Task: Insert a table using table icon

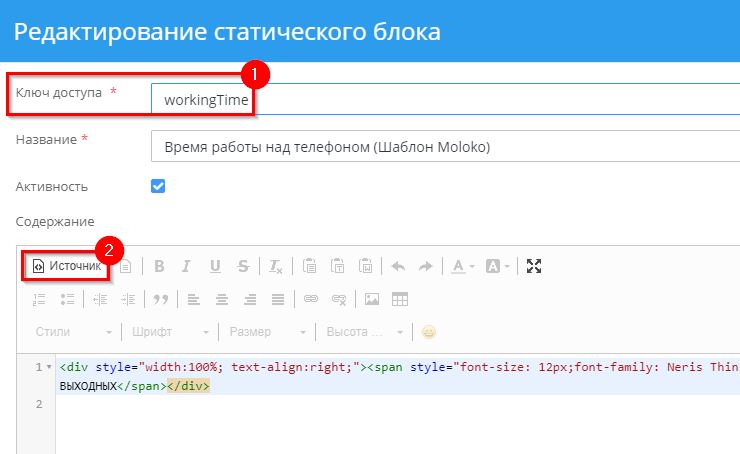Action: click(400, 298)
